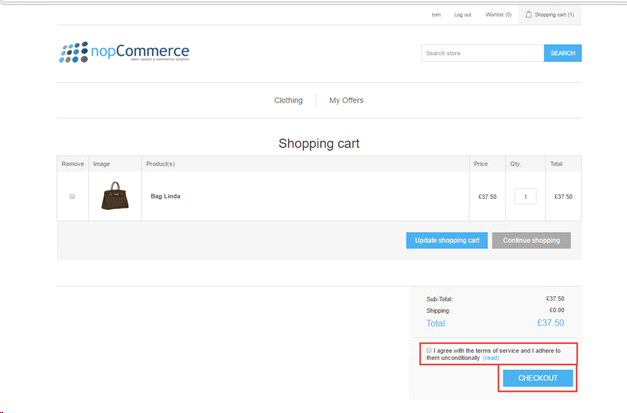
Task: Open the Clothing menu
Action: tap(288, 101)
